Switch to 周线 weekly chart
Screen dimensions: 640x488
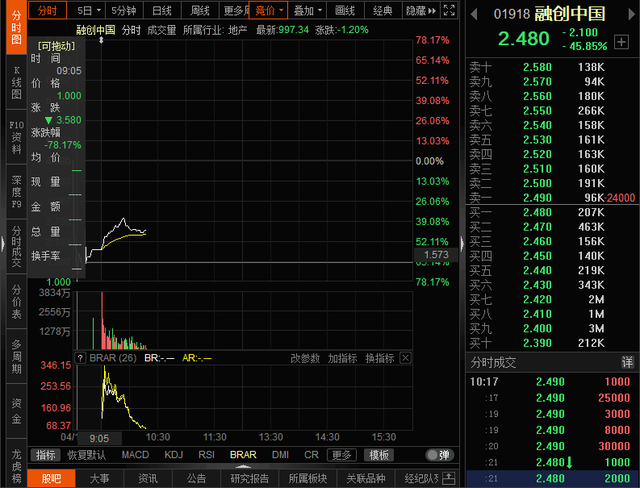point(200,11)
